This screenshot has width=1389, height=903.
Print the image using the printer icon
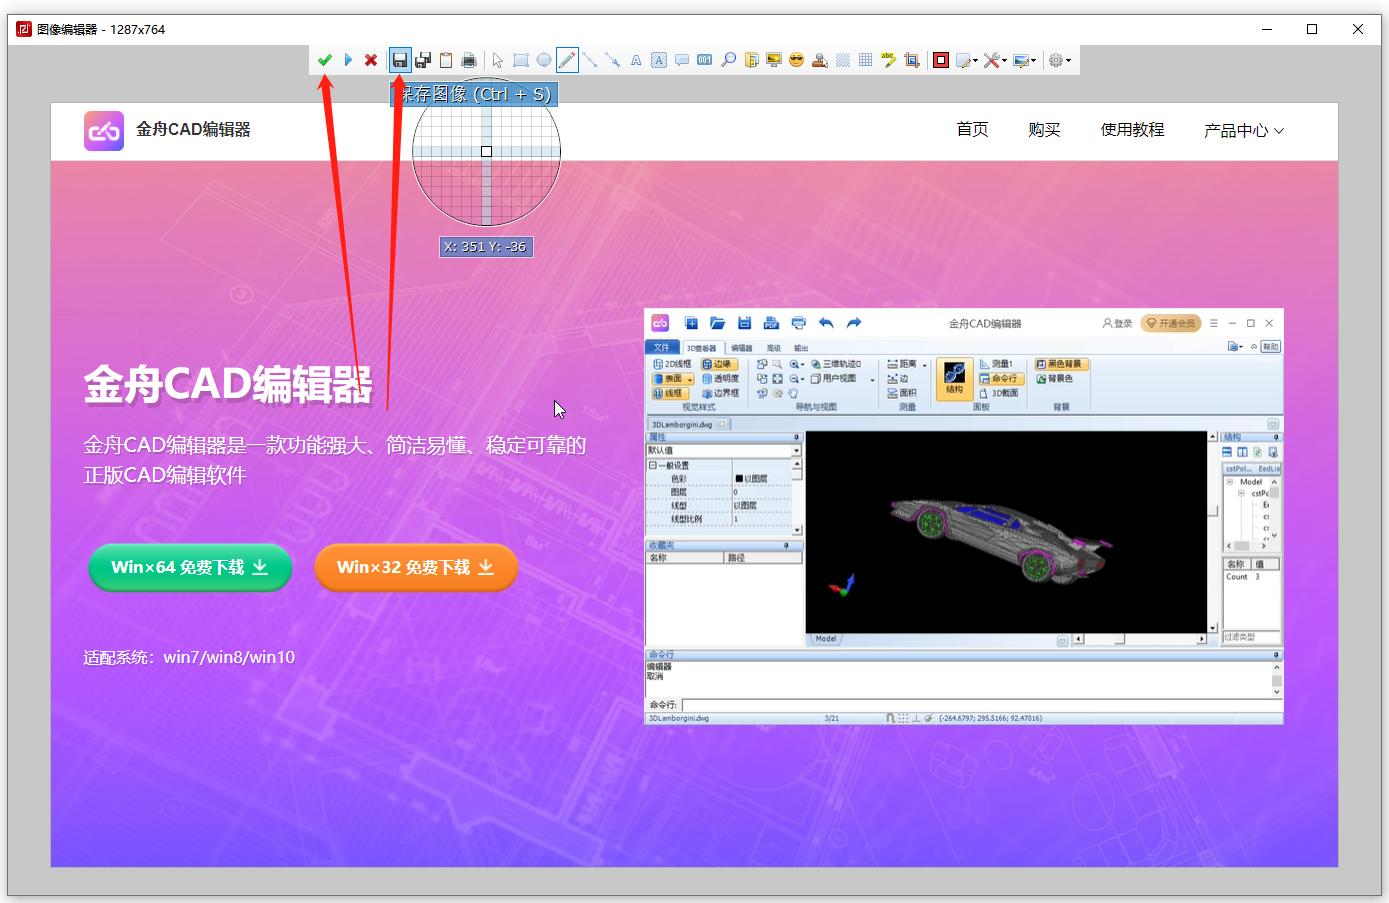[x=468, y=60]
